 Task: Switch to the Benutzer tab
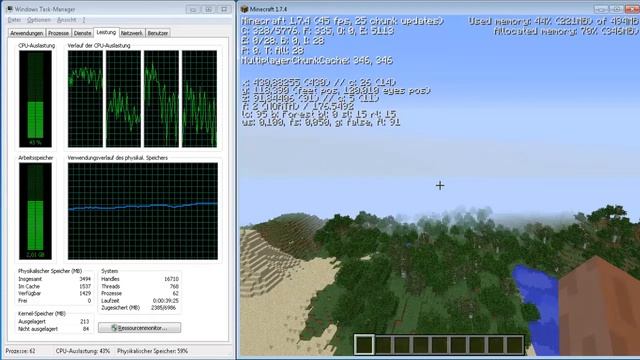pos(158,33)
